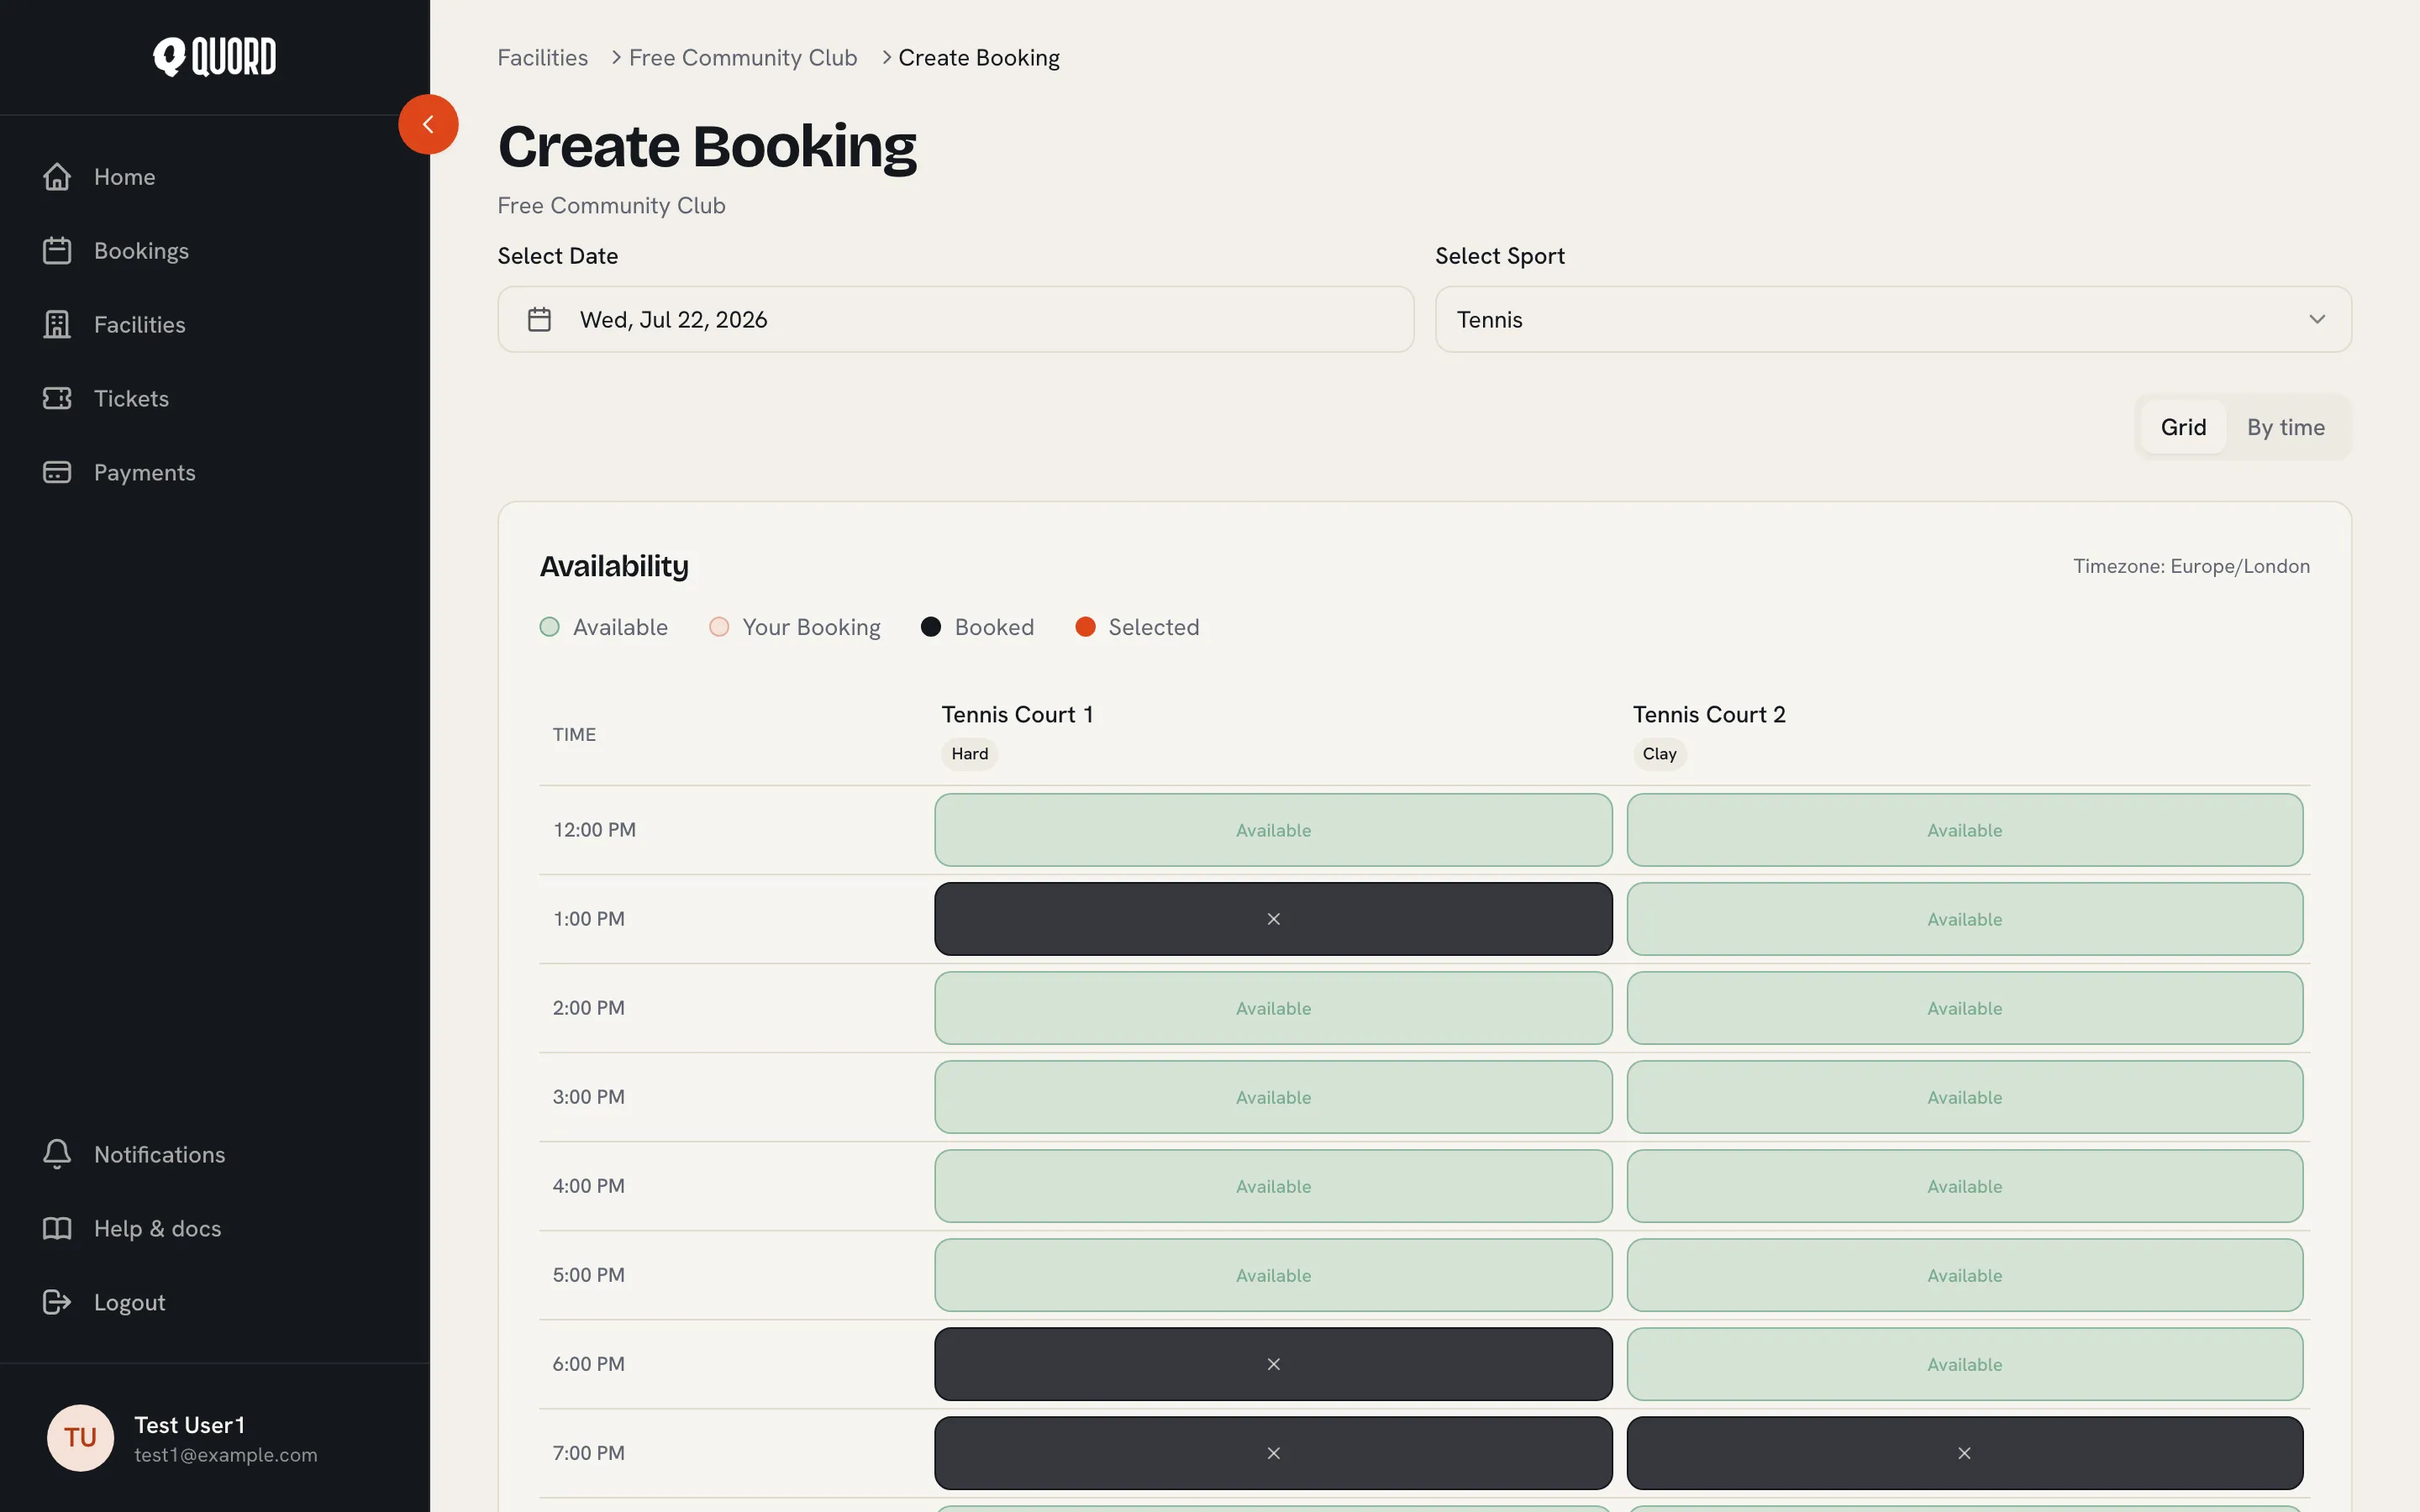Image resolution: width=2420 pixels, height=1512 pixels.
Task: Click booked X slot at 6:00 PM Court 1
Action: (x=1273, y=1364)
